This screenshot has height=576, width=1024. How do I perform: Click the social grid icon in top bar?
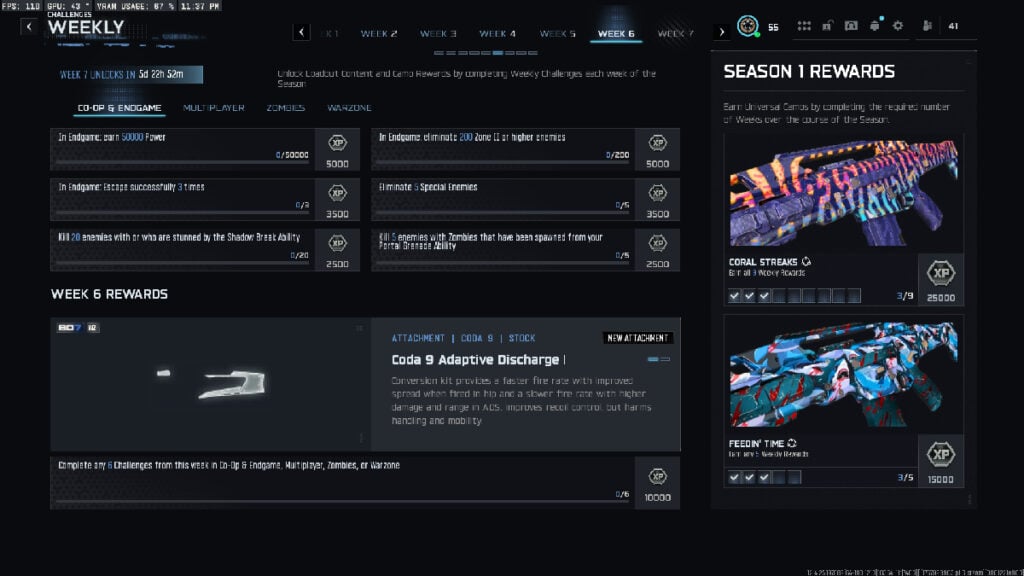(x=804, y=25)
